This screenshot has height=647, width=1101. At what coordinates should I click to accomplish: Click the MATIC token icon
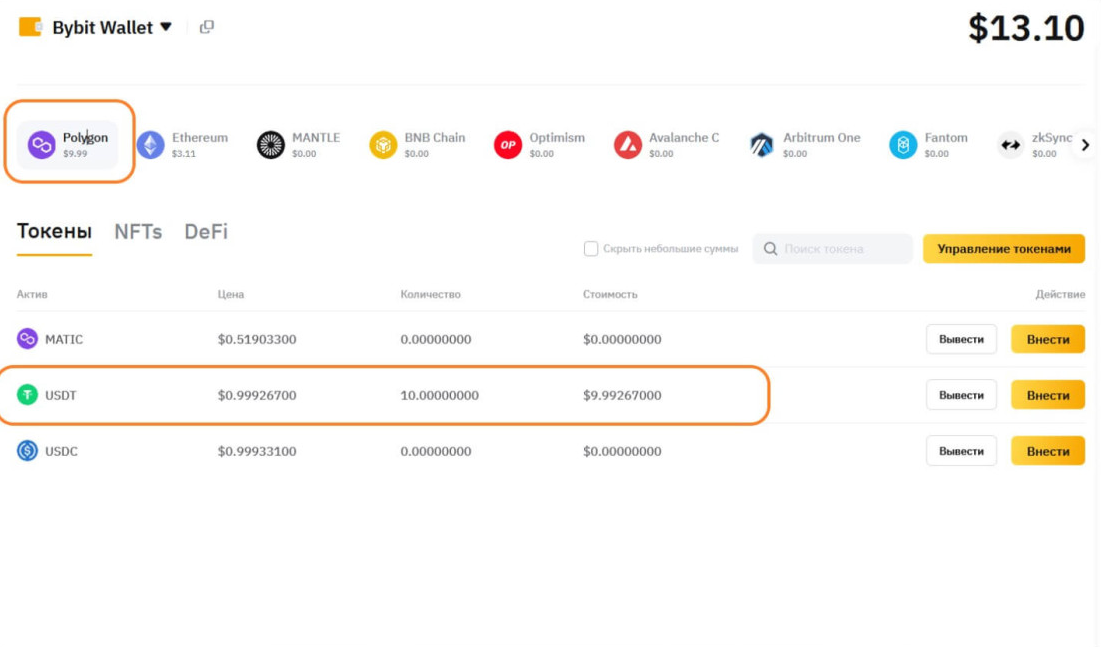(25, 339)
